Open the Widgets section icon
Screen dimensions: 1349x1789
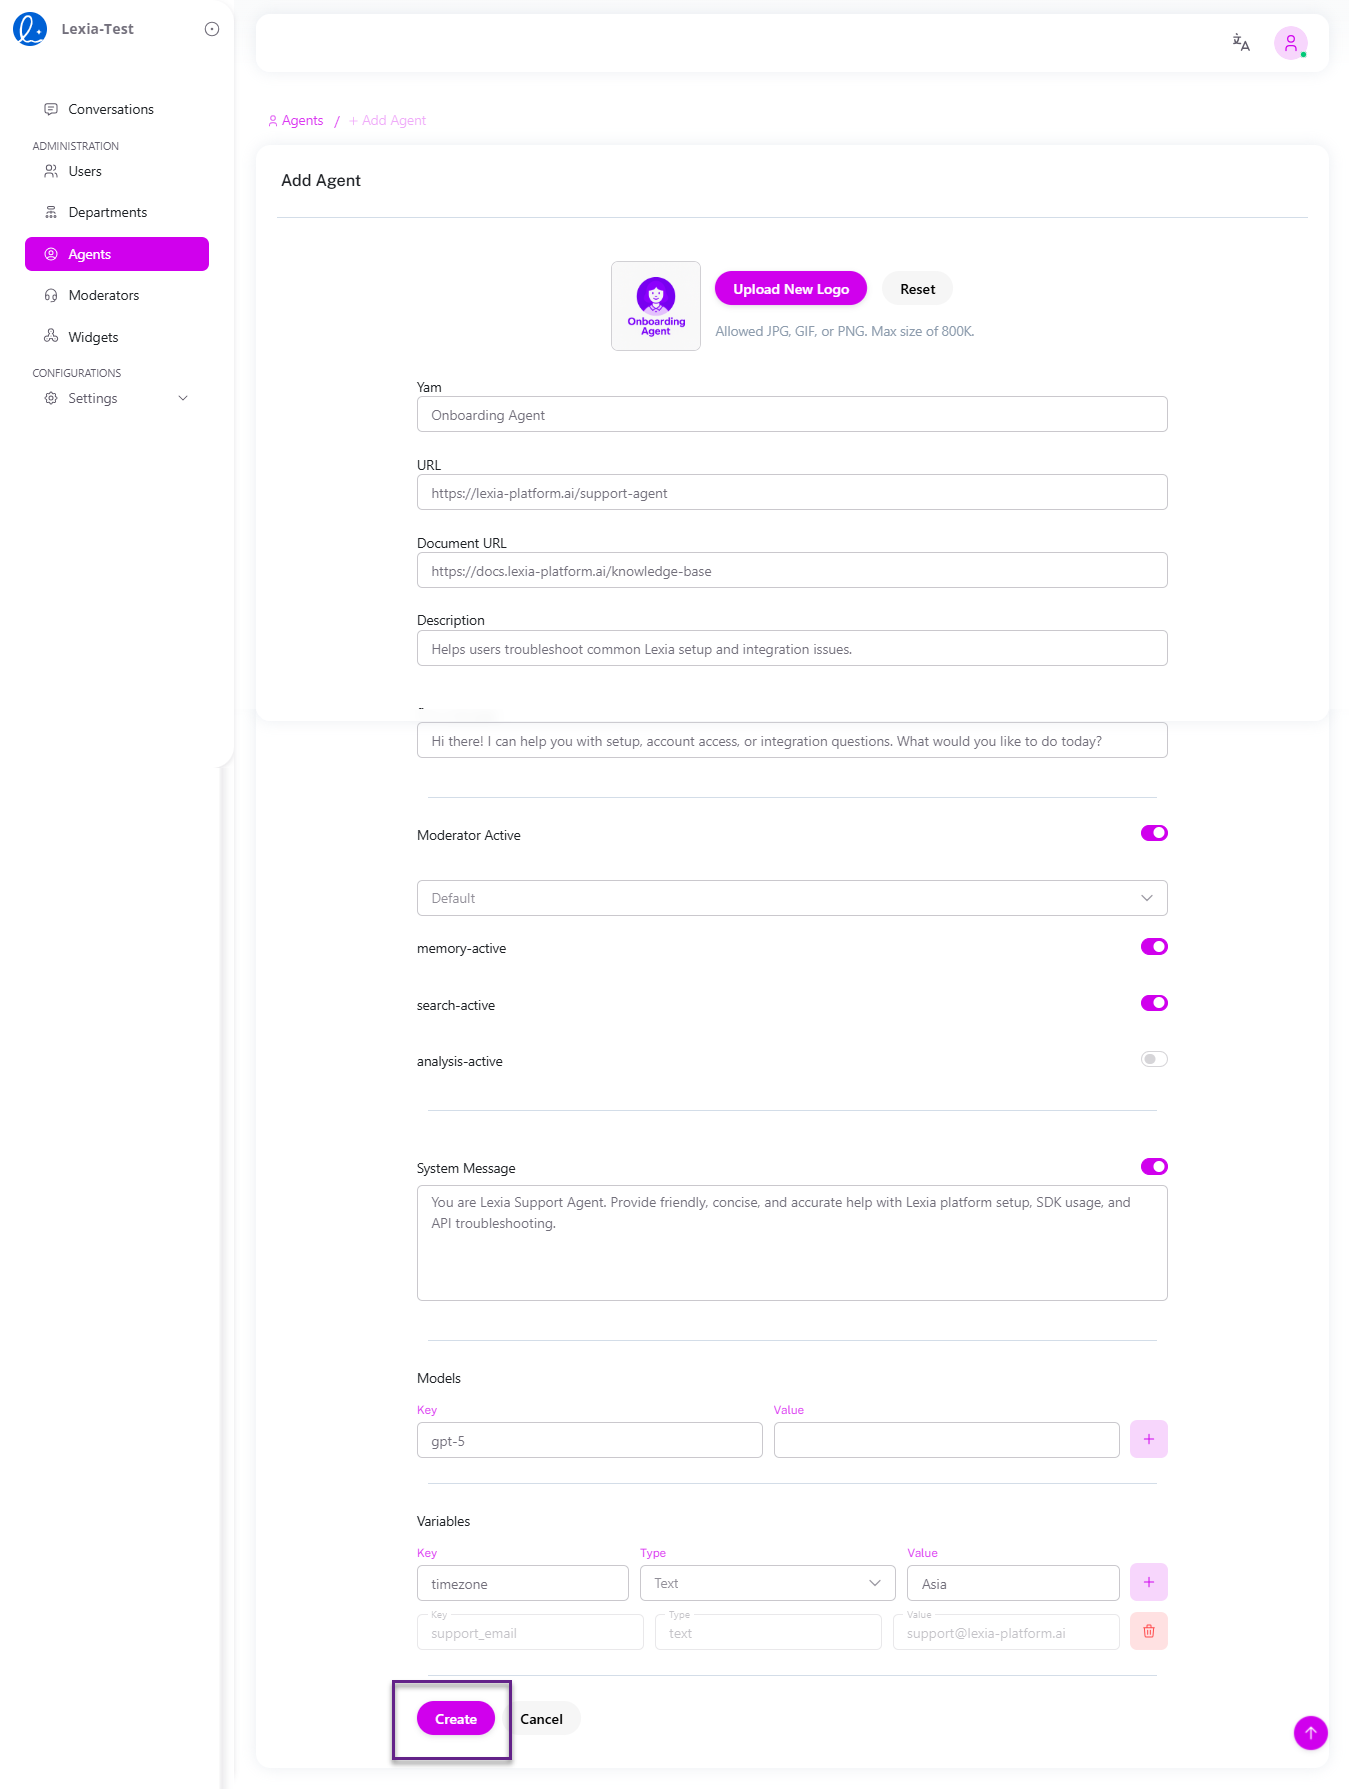point(51,337)
